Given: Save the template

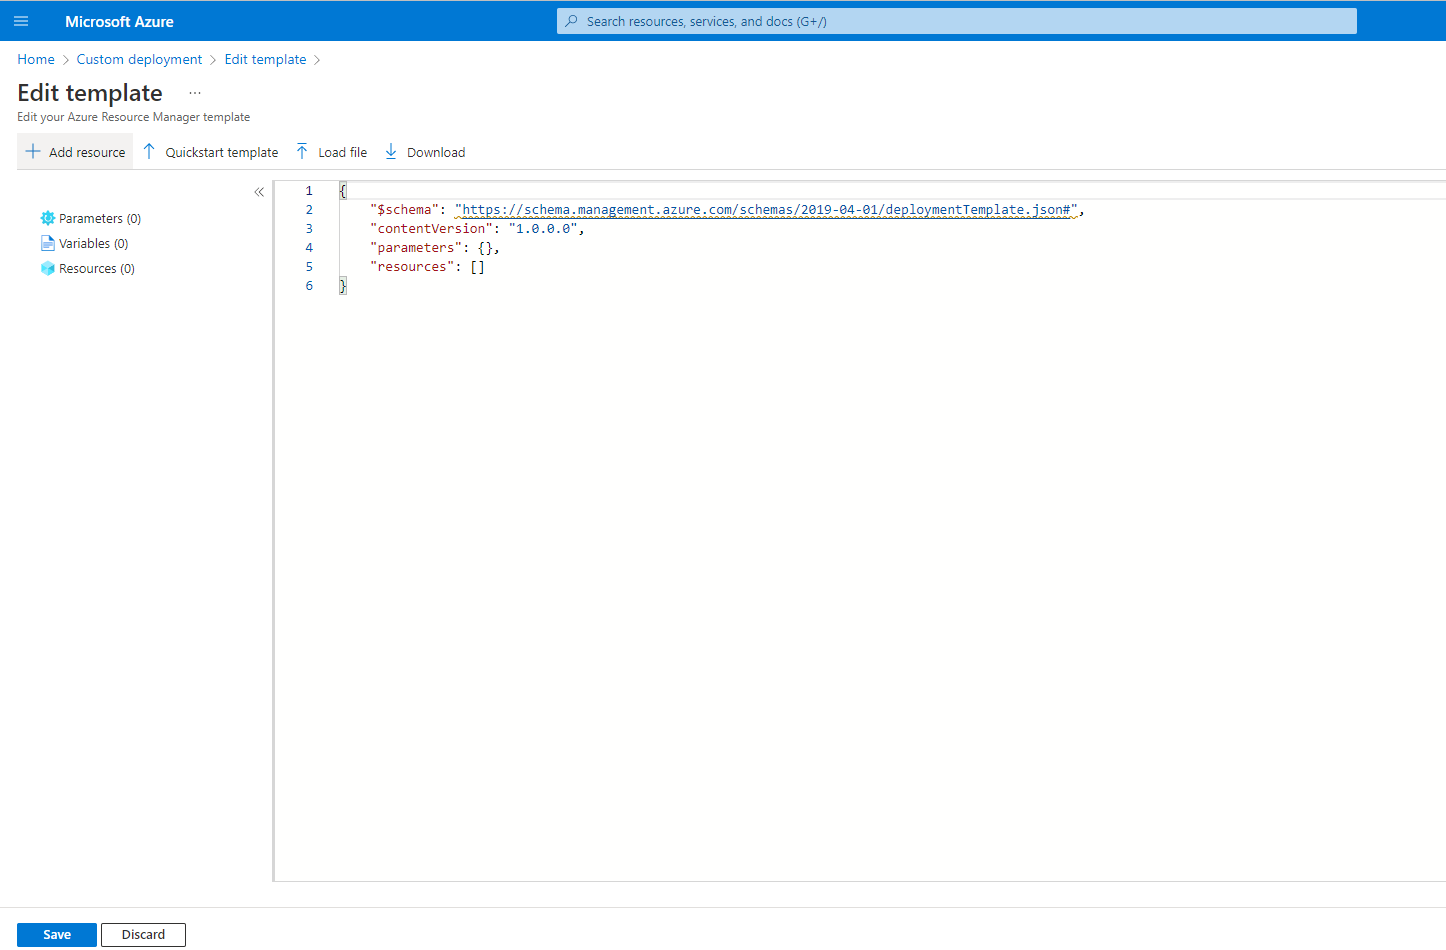Looking at the screenshot, I should point(57,935).
